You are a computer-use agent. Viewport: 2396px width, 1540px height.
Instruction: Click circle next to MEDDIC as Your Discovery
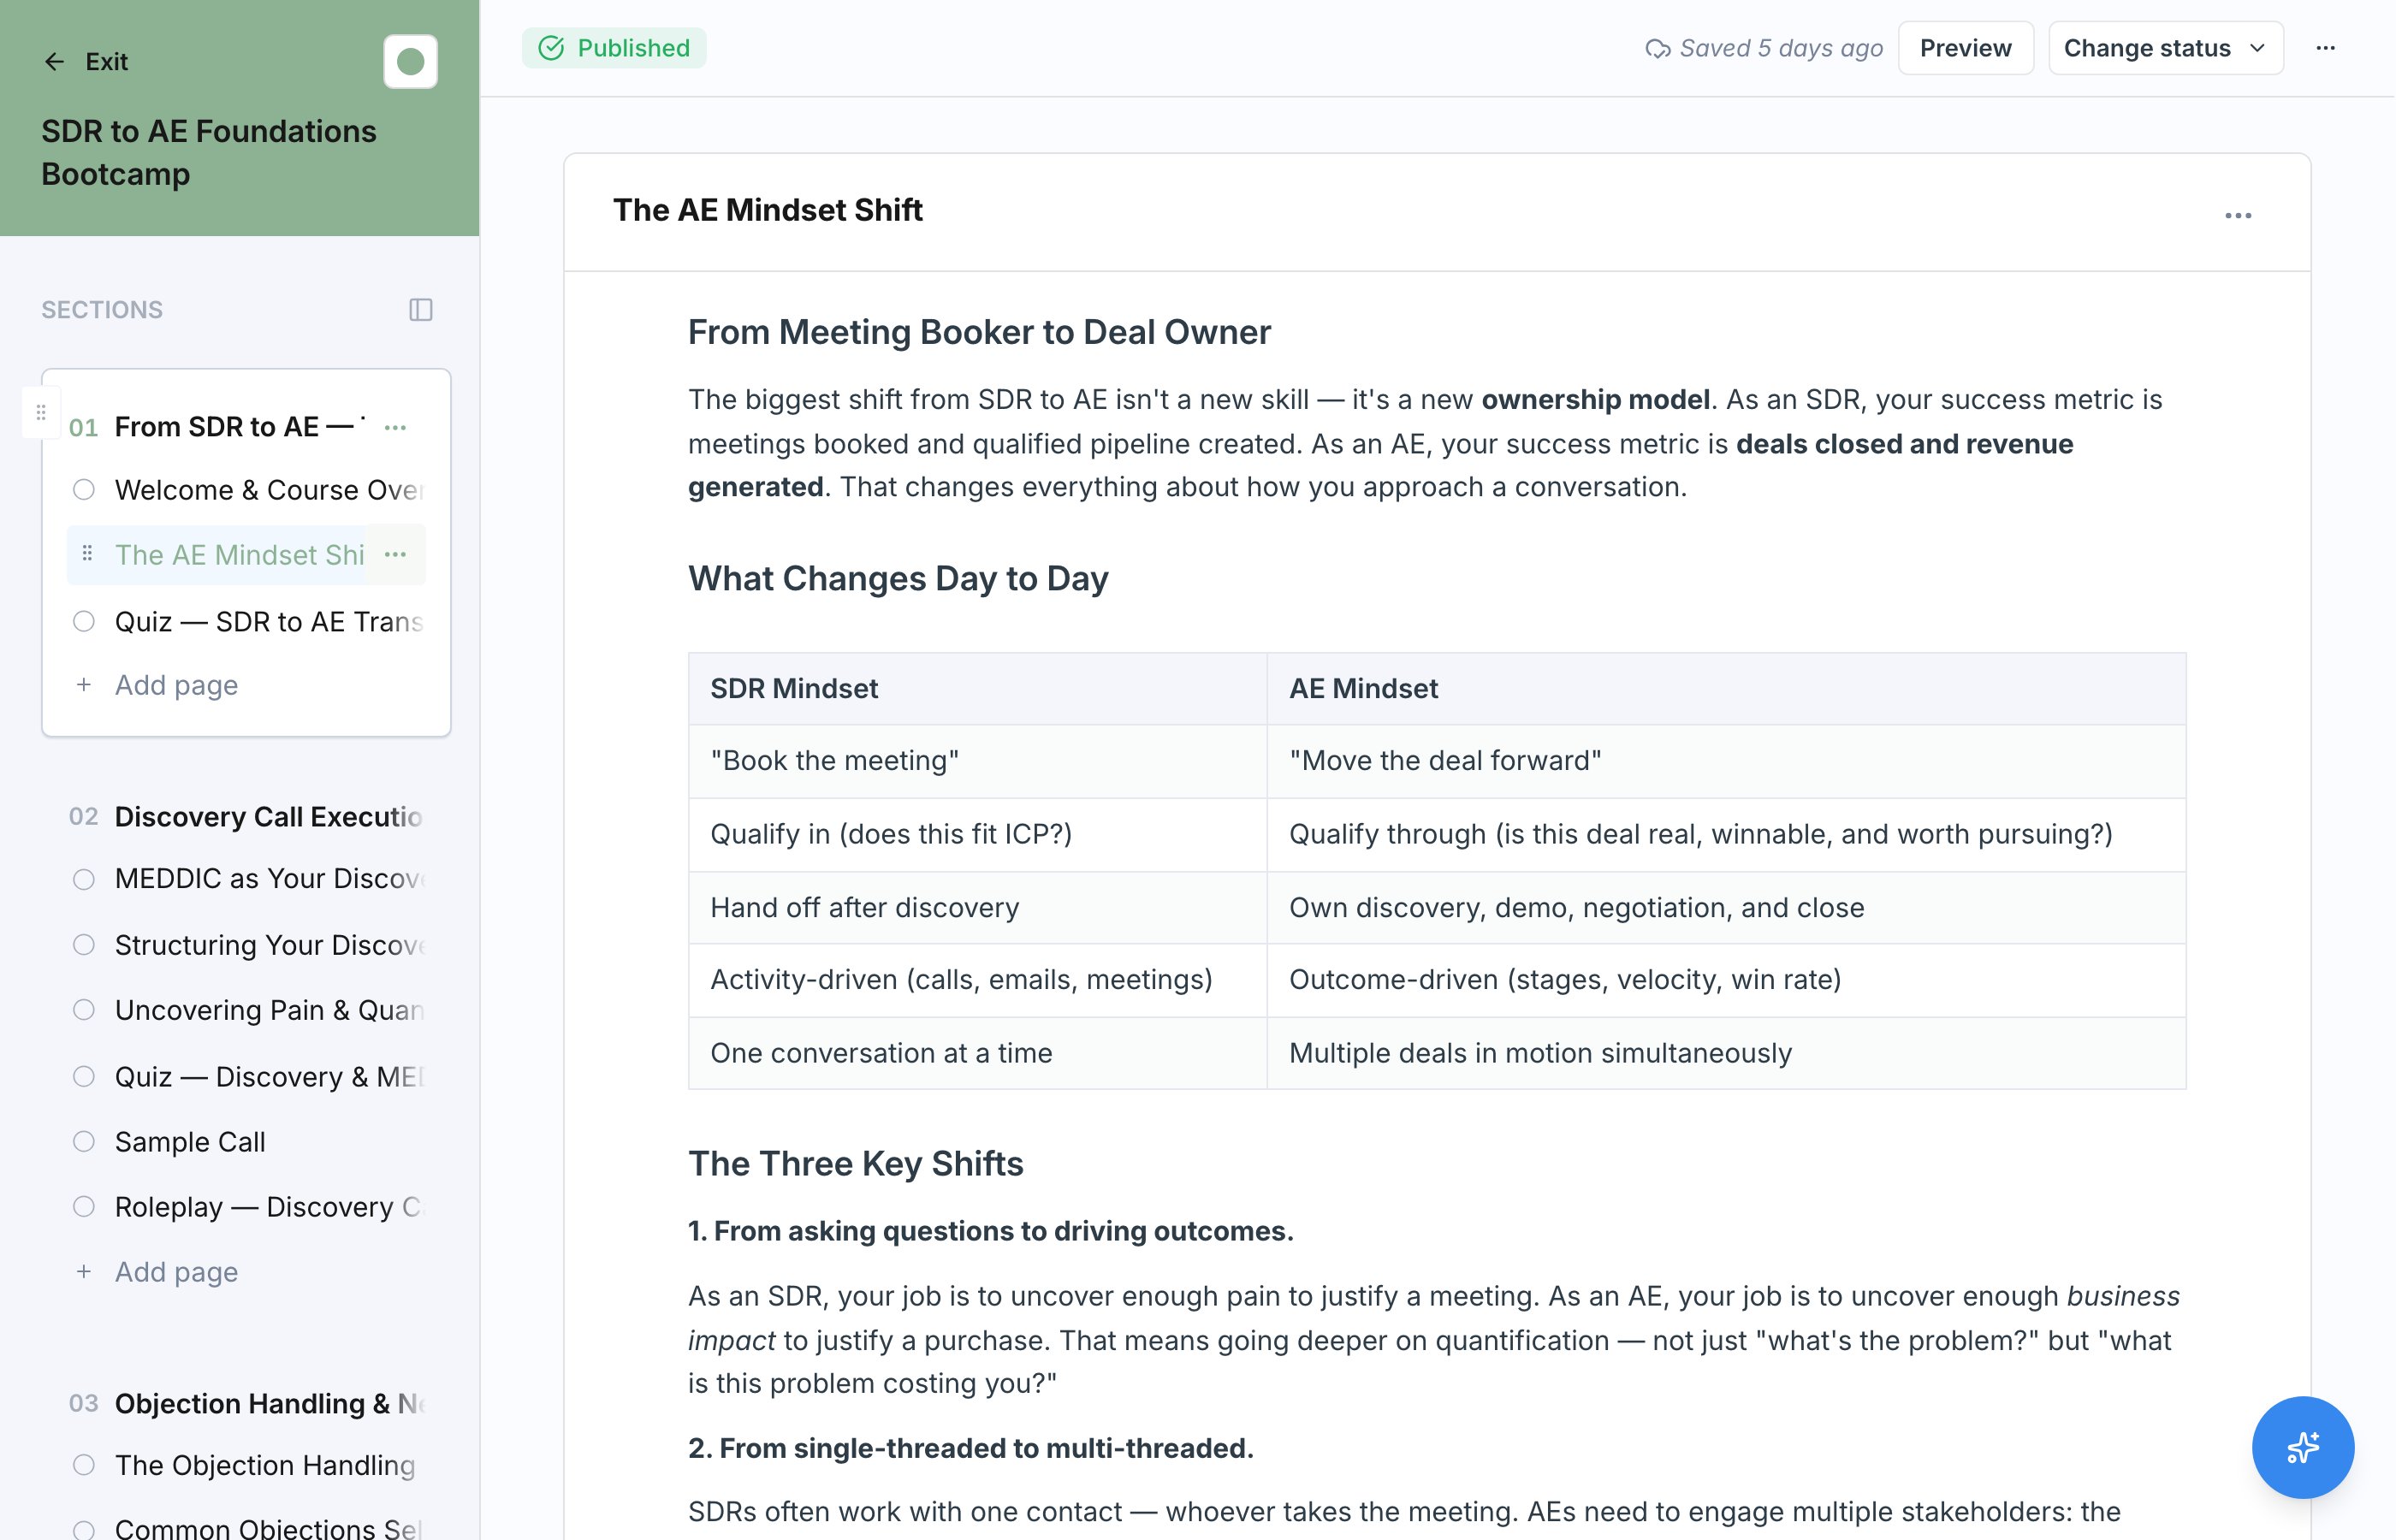tap(84, 879)
